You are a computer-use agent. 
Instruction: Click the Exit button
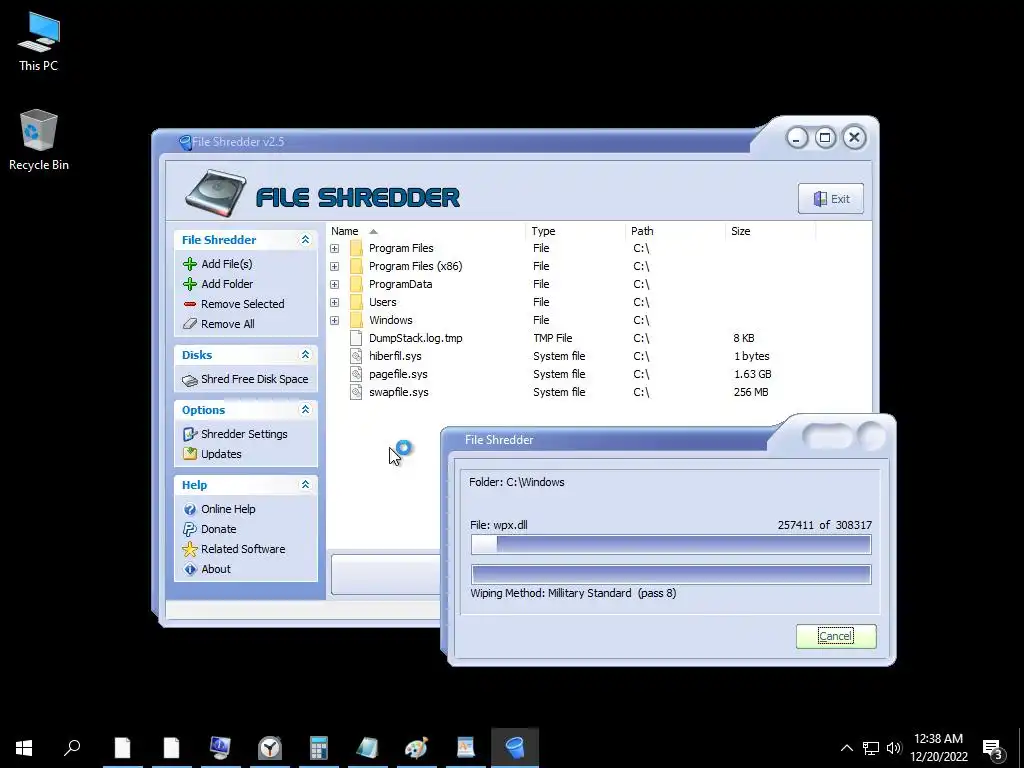pos(831,199)
